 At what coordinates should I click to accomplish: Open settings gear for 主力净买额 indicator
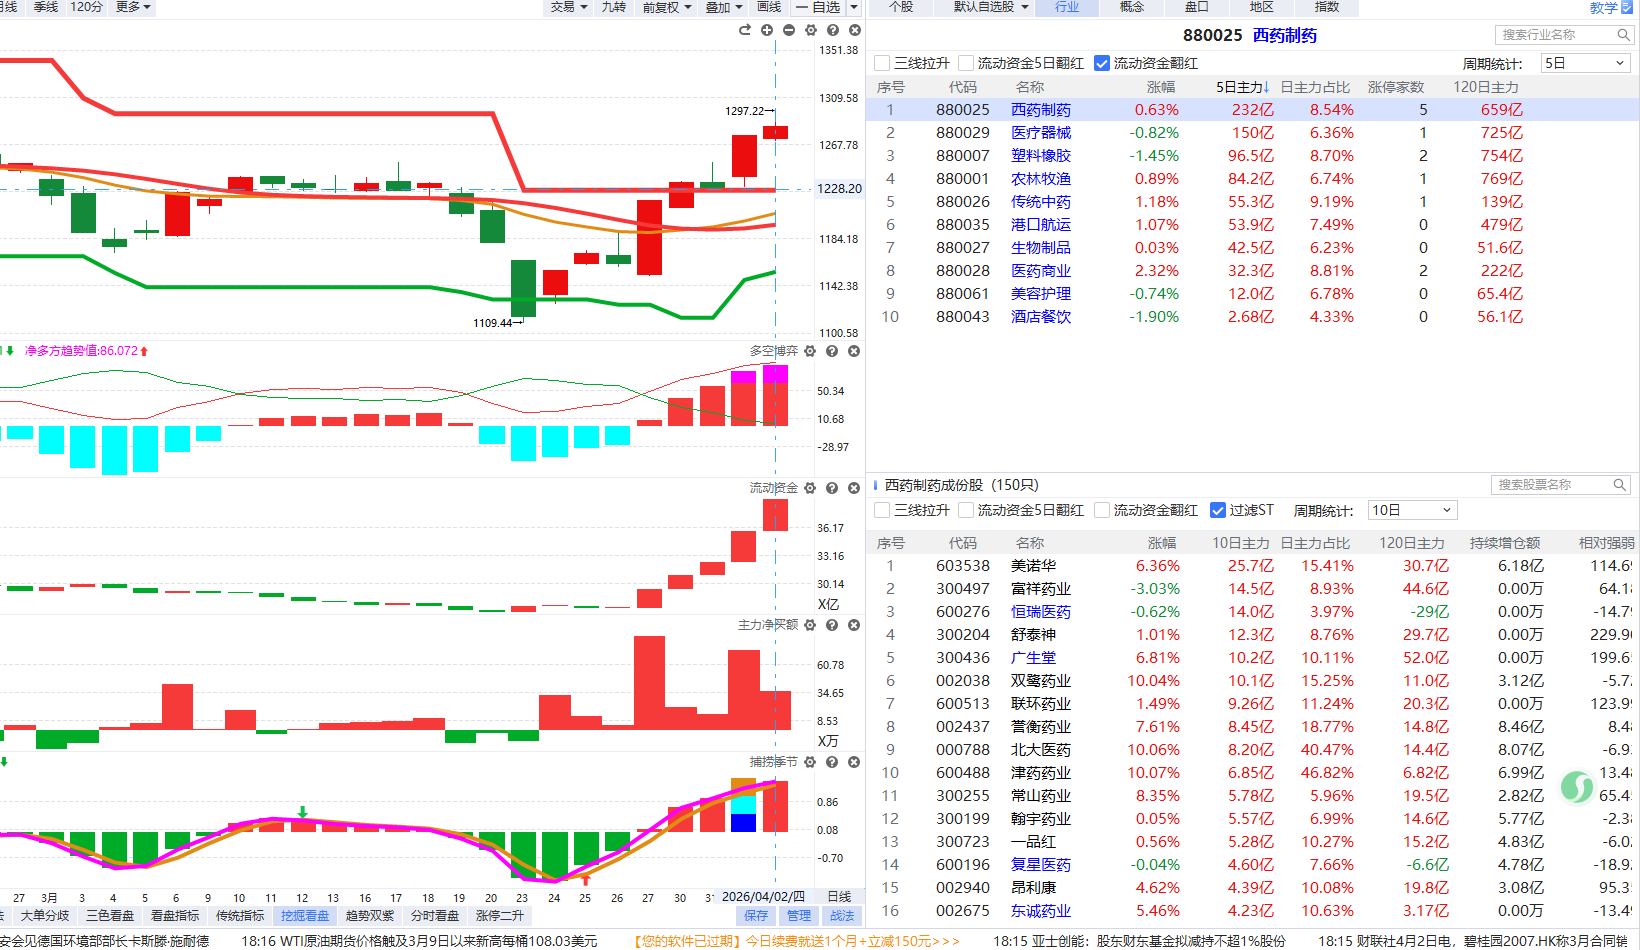tap(810, 625)
